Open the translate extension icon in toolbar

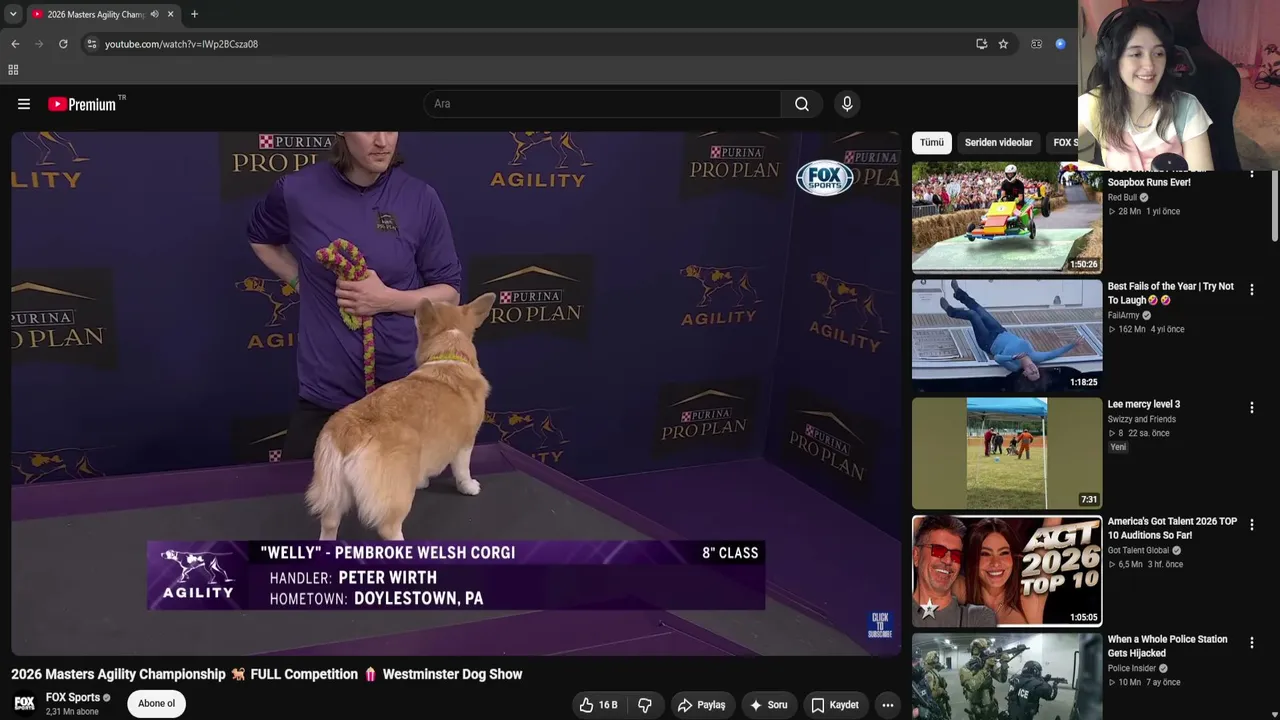point(1036,44)
